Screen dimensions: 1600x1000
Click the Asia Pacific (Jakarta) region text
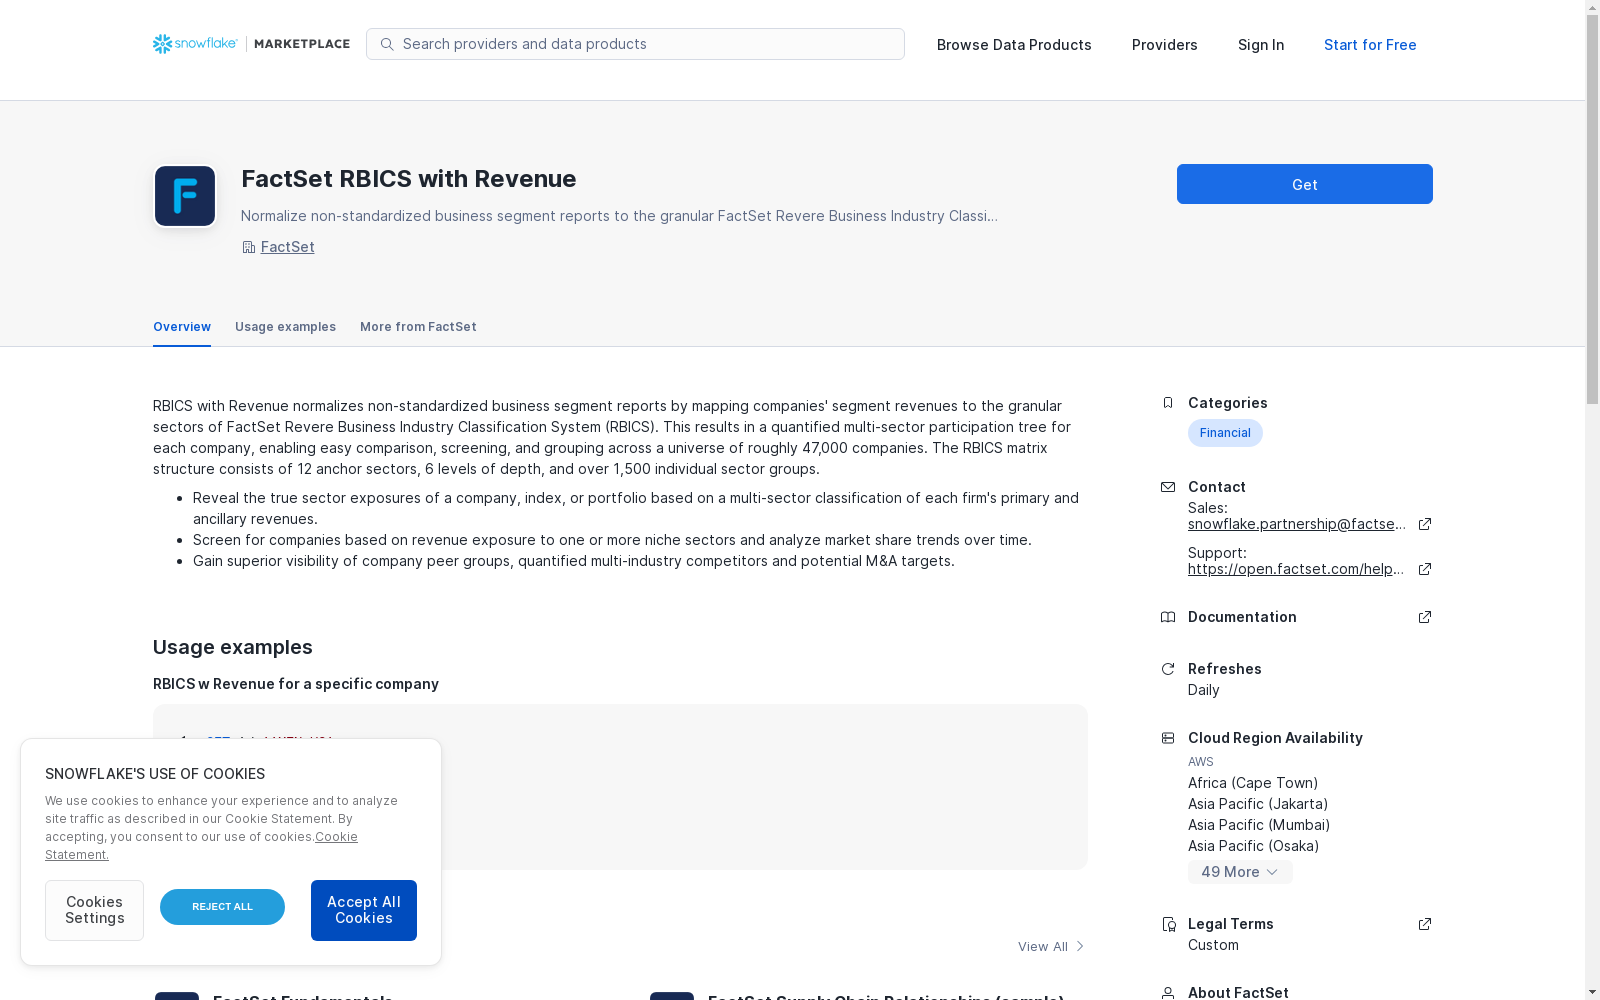coord(1258,804)
